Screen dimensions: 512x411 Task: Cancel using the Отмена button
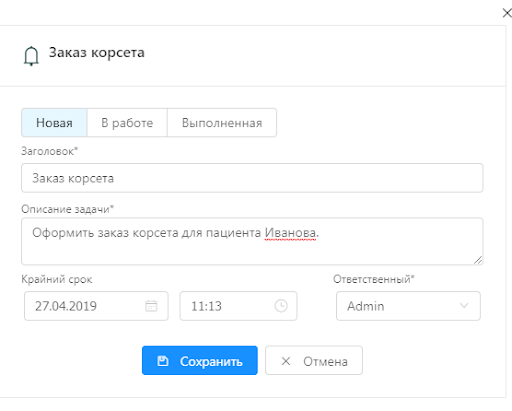314,360
